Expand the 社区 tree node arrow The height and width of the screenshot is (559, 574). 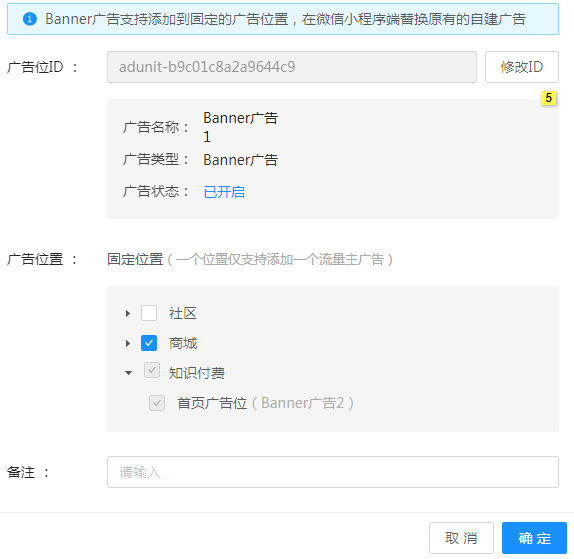[x=128, y=313]
